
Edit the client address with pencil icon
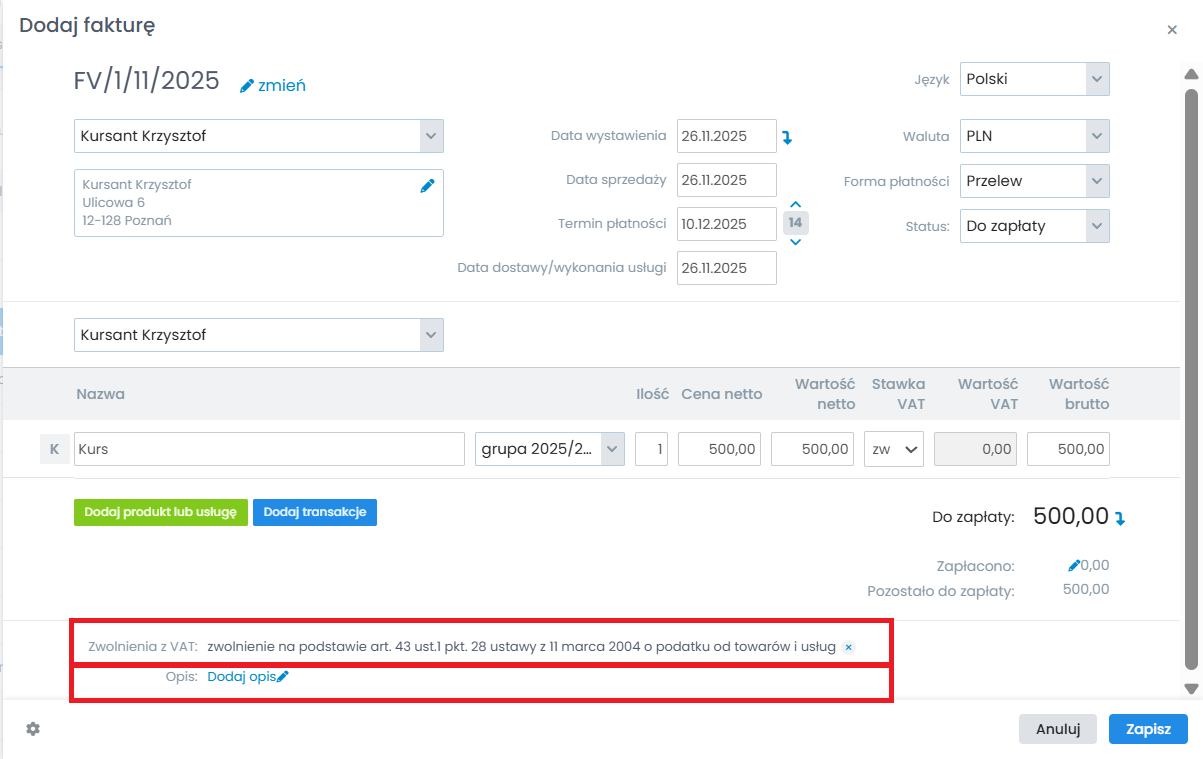tap(427, 185)
